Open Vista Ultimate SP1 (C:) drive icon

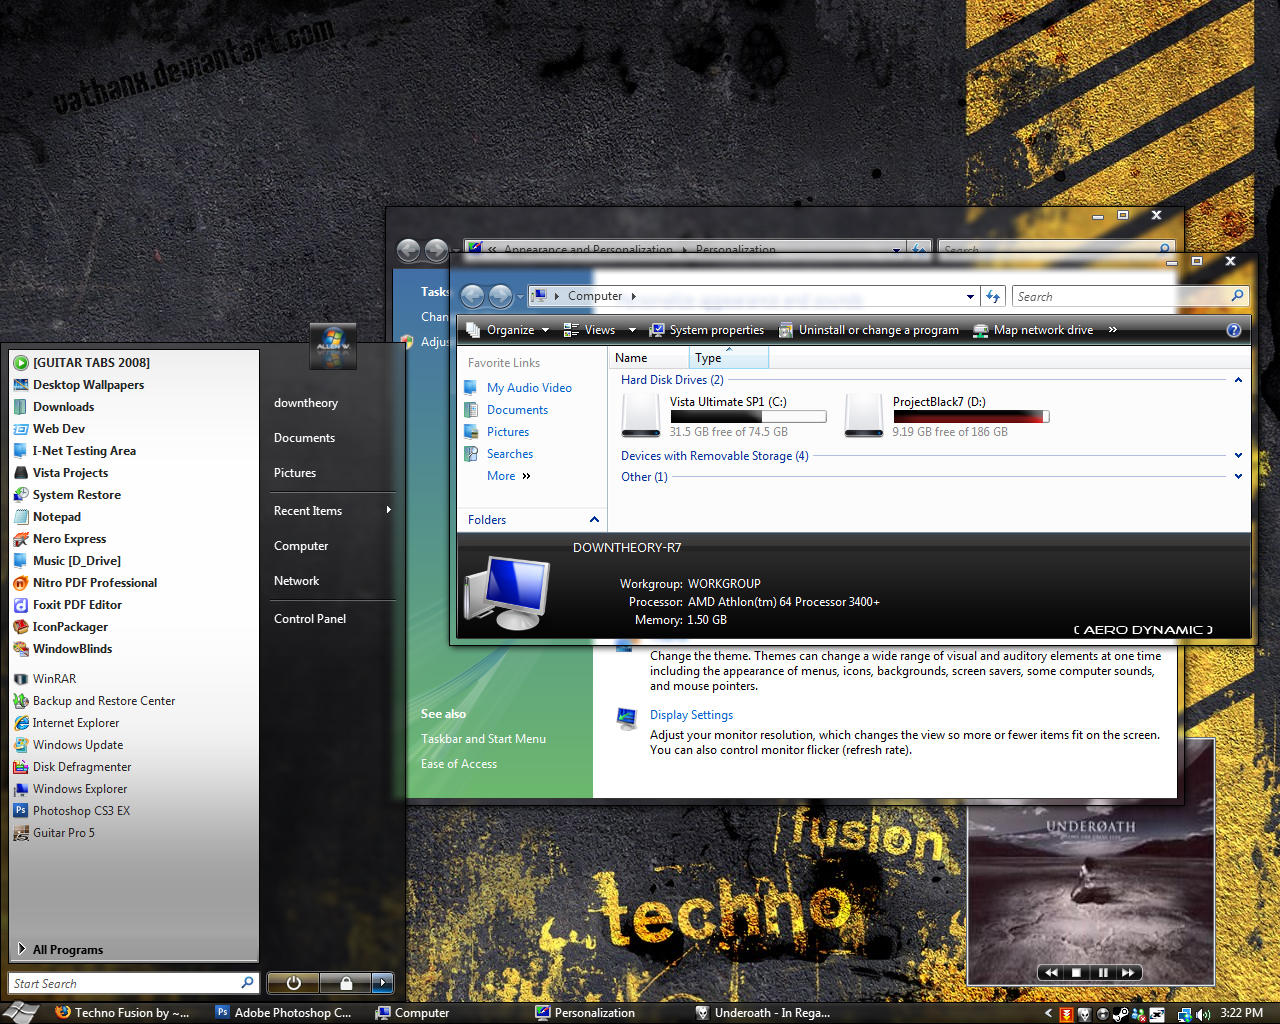tap(640, 415)
